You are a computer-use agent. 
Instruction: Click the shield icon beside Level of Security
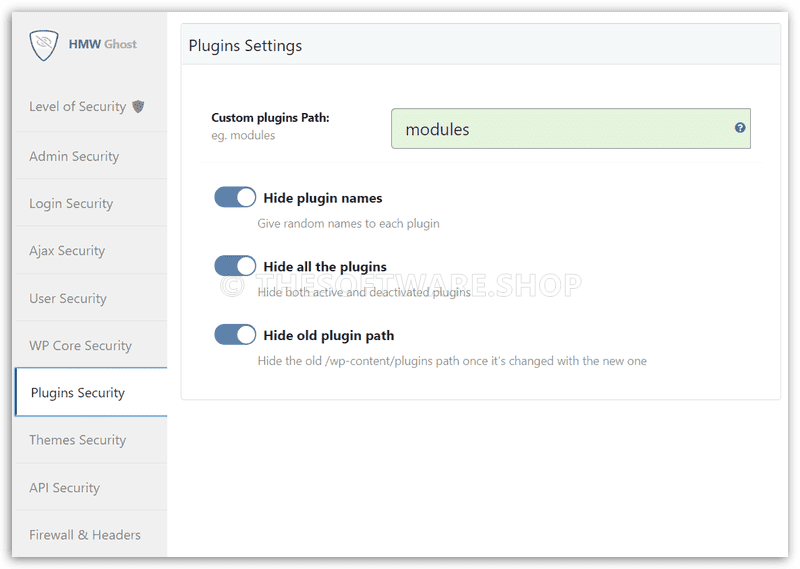click(138, 107)
